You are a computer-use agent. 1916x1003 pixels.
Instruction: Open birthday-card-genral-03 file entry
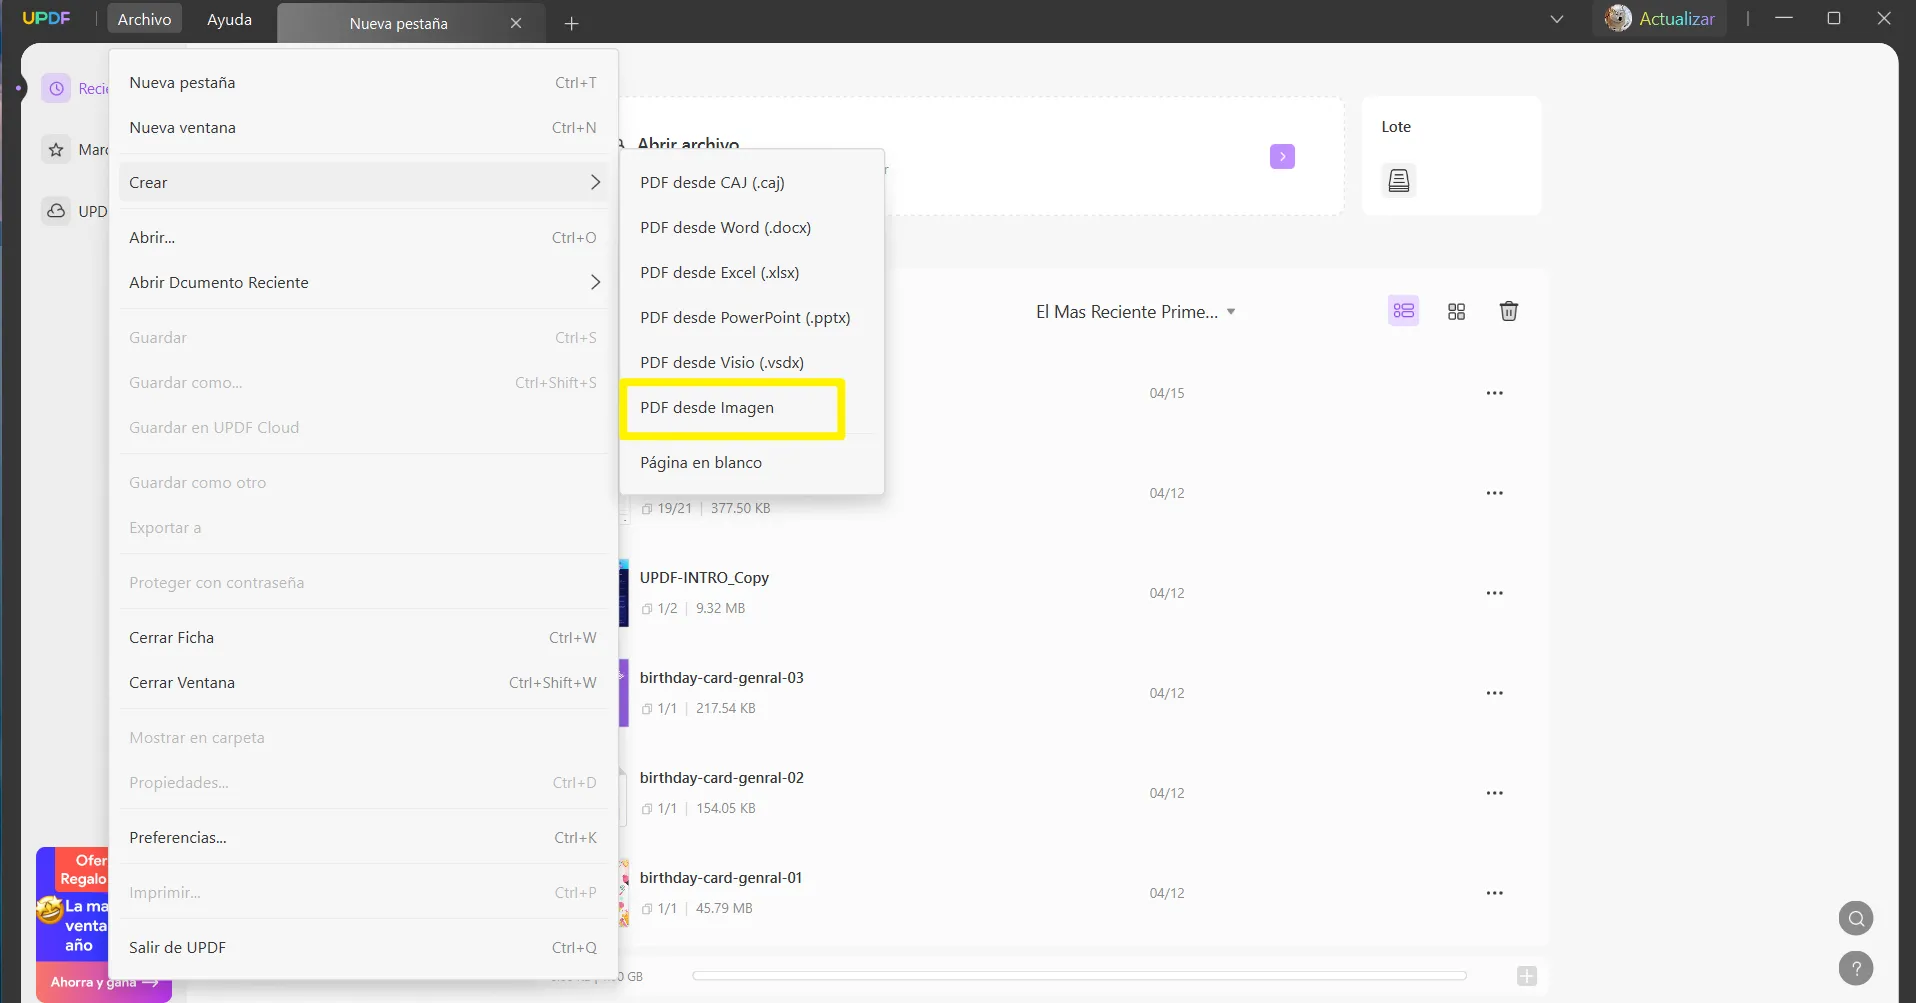(721, 678)
